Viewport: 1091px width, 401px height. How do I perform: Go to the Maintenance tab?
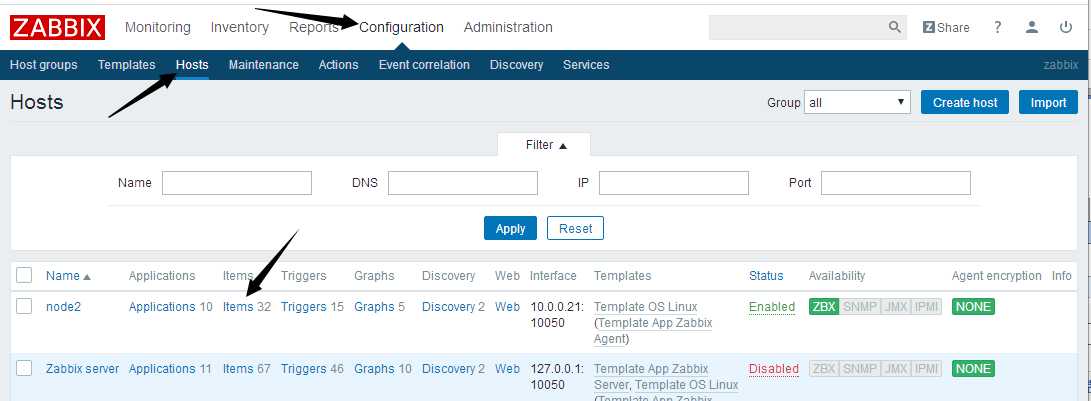(x=264, y=65)
